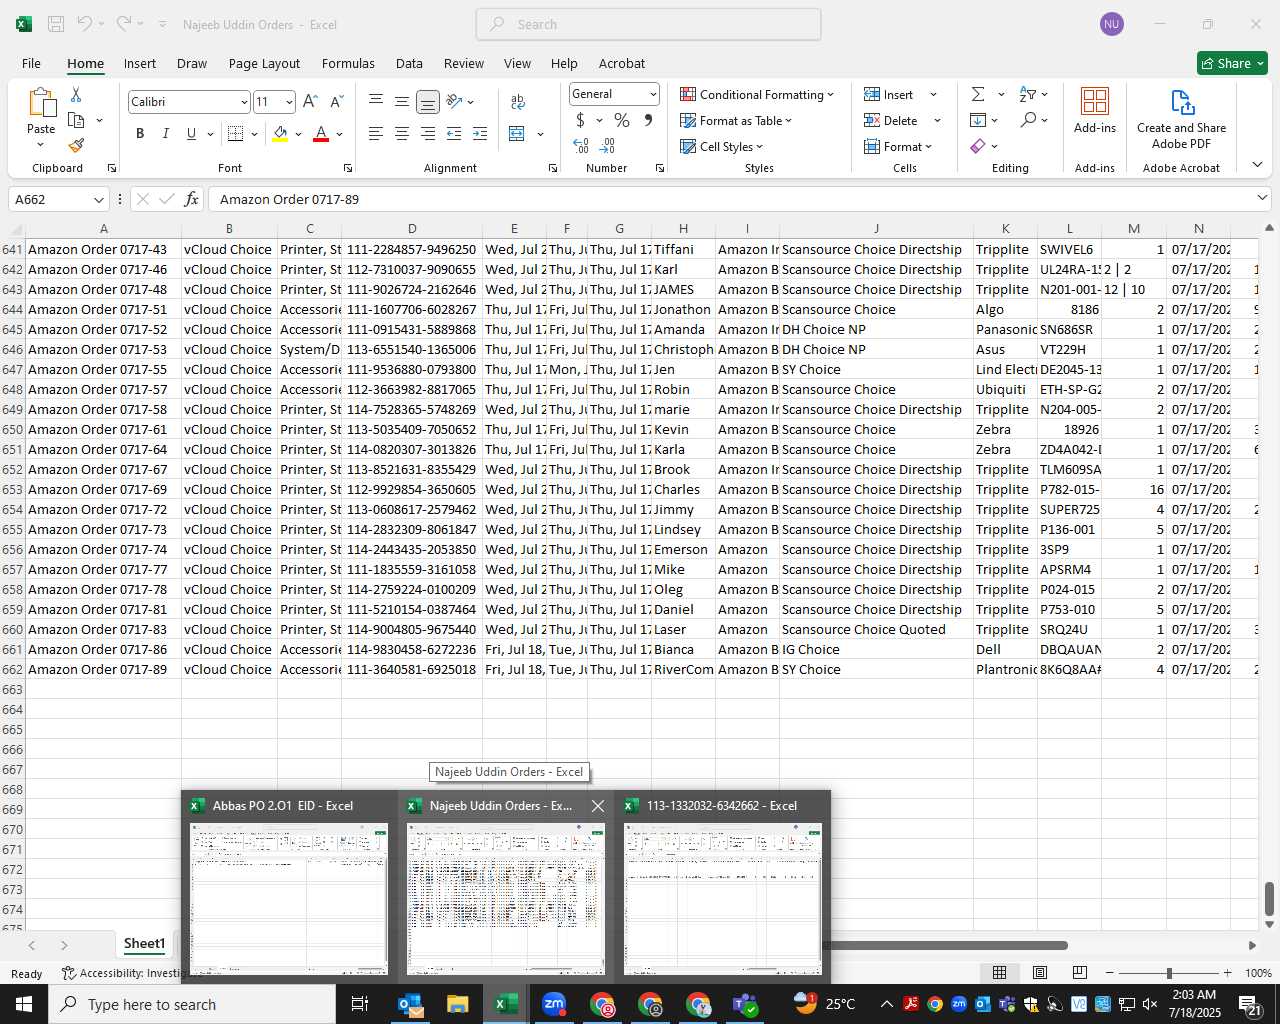Click the Cut scissors icon
The height and width of the screenshot is (1024, 1280).
coord(76,95)
